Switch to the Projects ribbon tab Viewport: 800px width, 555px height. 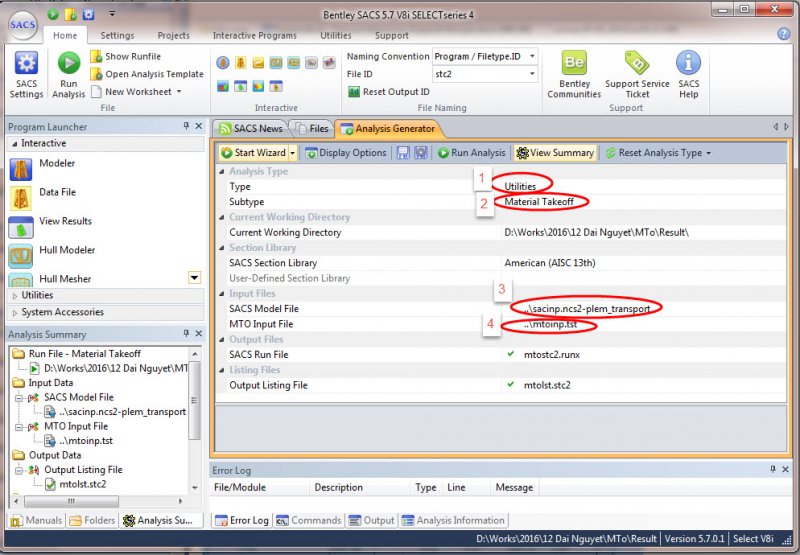[173, 35]
